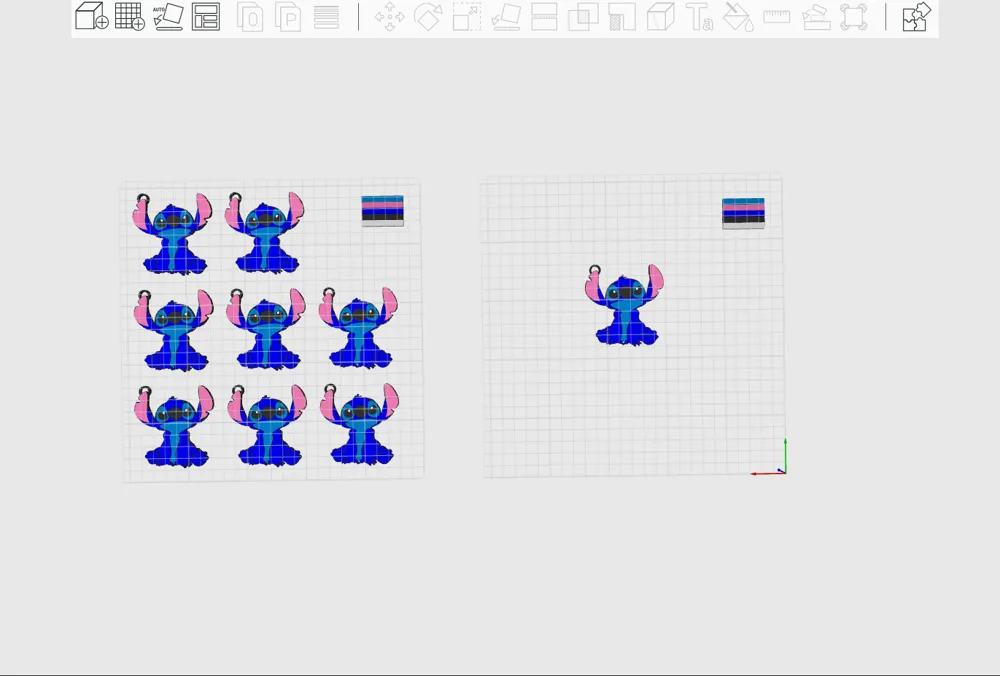Select the Scale tool icon
The width and height of the screenshot is (1000, 676).
[467, 17]
